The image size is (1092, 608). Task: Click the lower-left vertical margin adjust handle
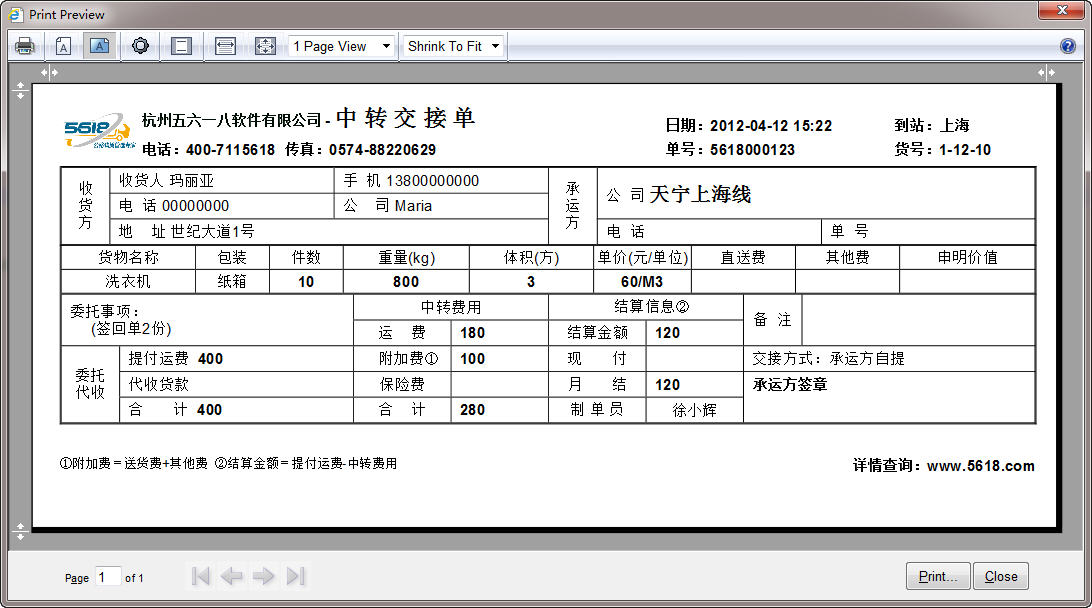coord(20,530)
